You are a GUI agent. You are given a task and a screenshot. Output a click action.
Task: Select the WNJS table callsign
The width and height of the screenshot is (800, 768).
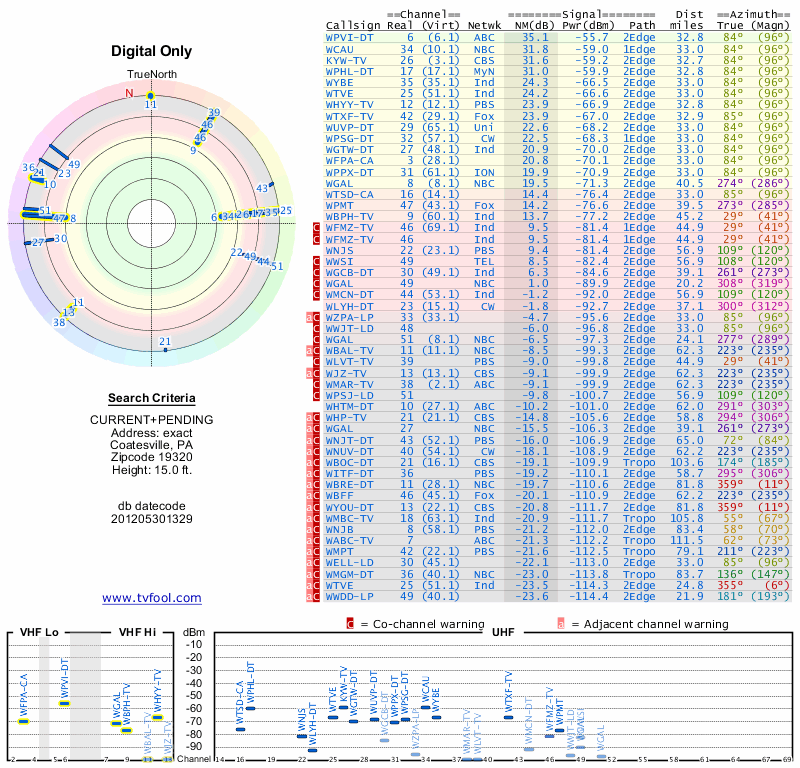[340, 250]
